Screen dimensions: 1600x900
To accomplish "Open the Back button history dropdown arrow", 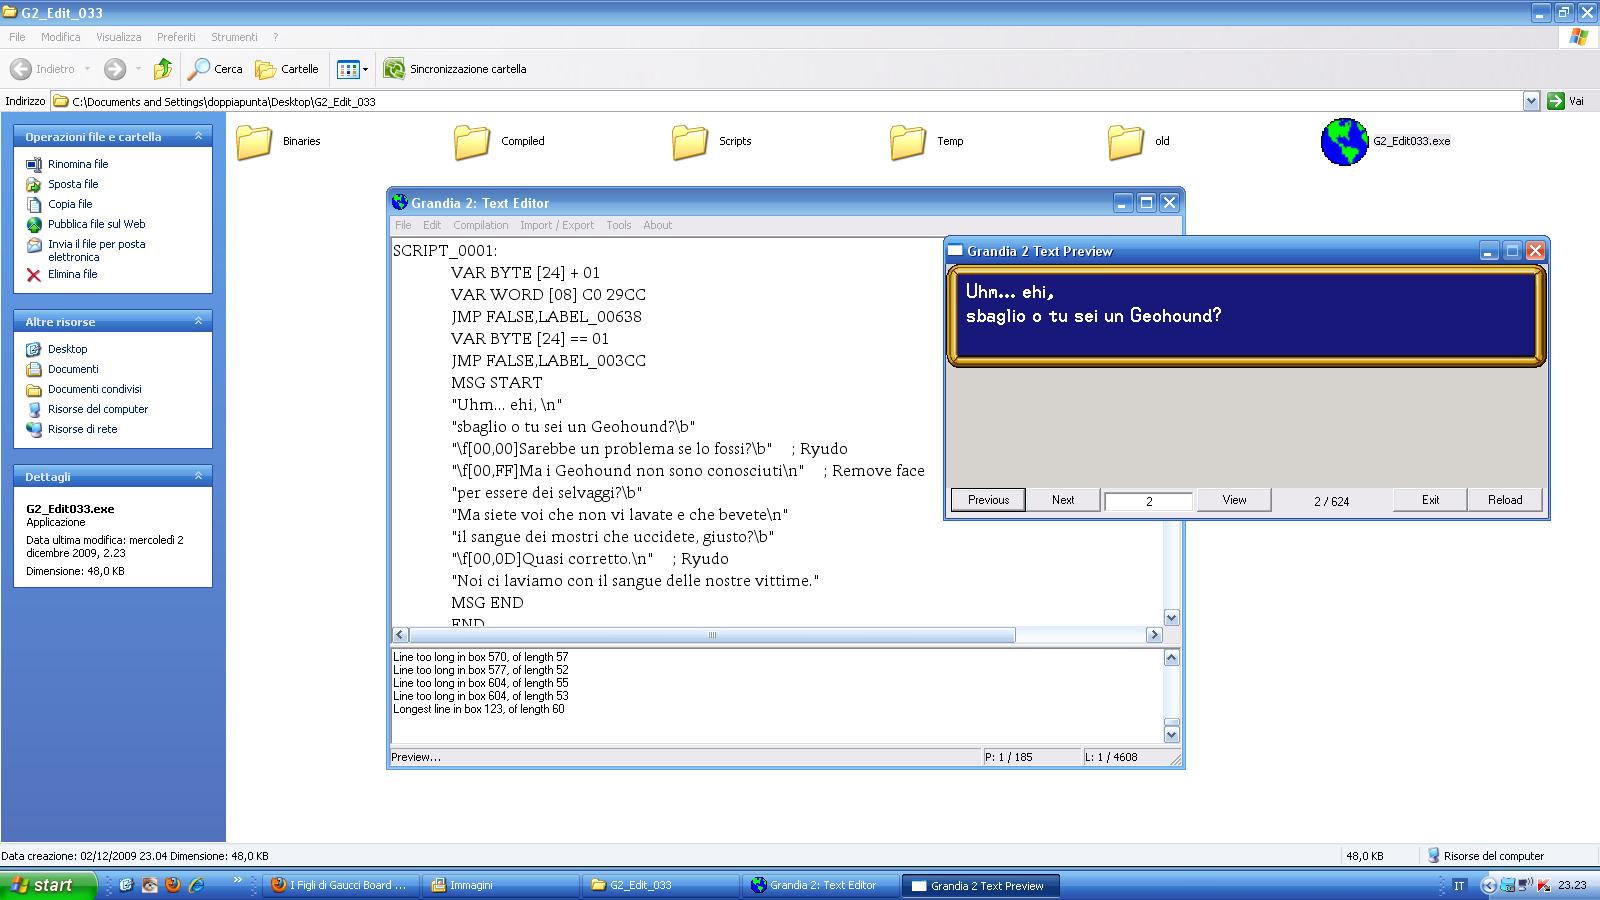I will (x=88, y=69).
